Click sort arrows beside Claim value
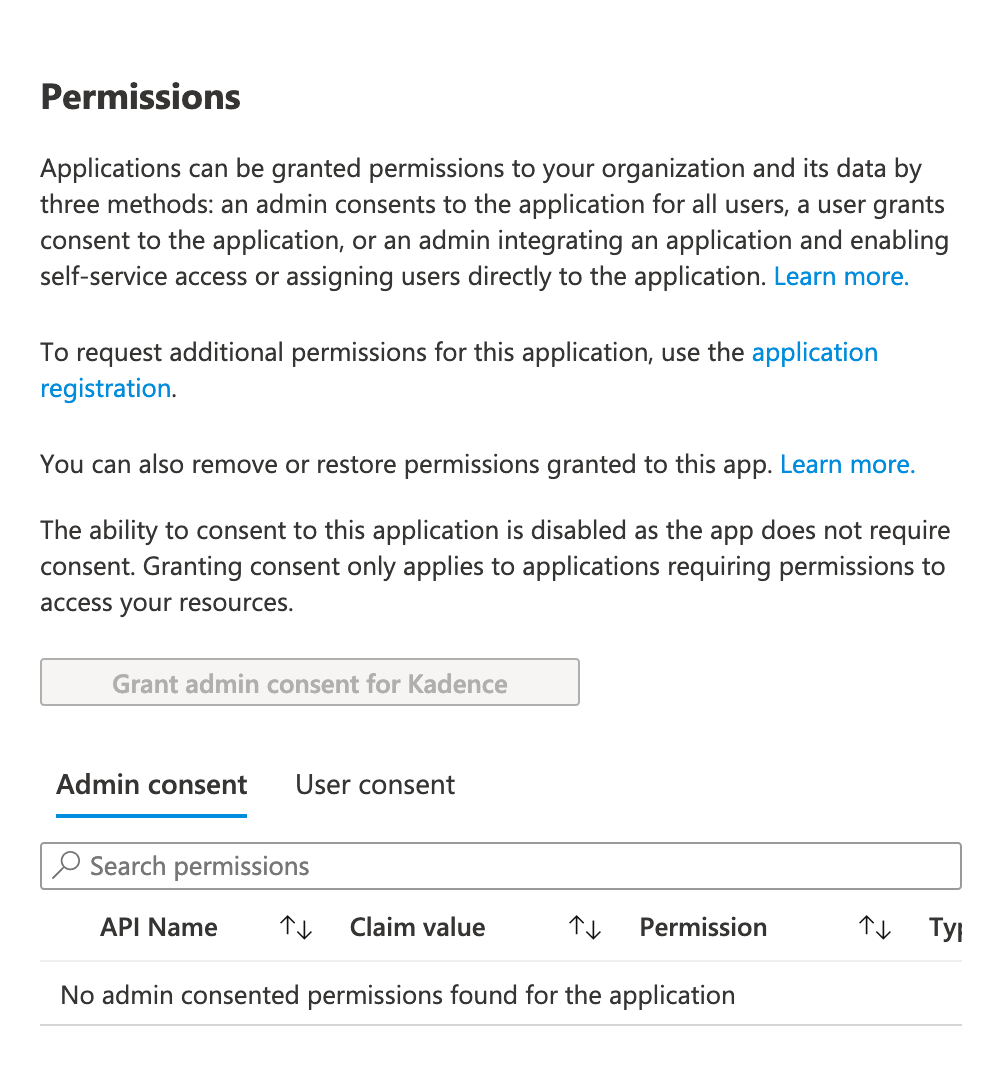This screenshot has height=1066, width=1002. (x=584, y=928)
